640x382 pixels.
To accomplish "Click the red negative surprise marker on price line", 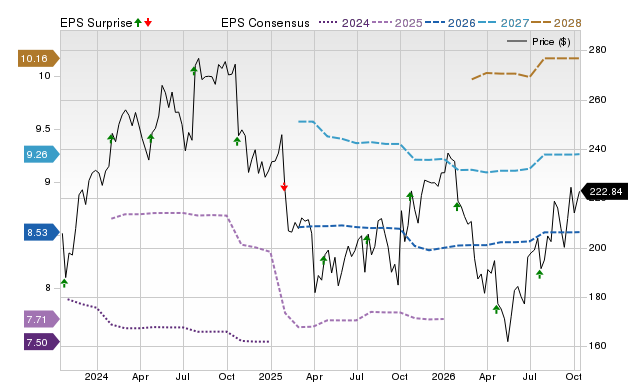I will tap(284, 186).
